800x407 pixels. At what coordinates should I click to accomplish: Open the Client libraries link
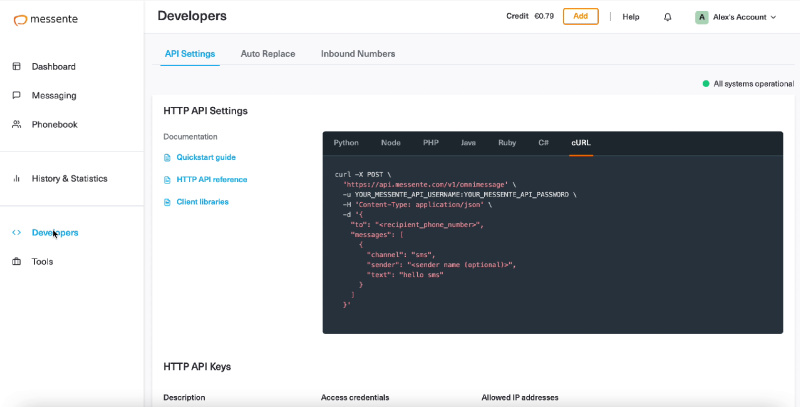click(203, 202)
